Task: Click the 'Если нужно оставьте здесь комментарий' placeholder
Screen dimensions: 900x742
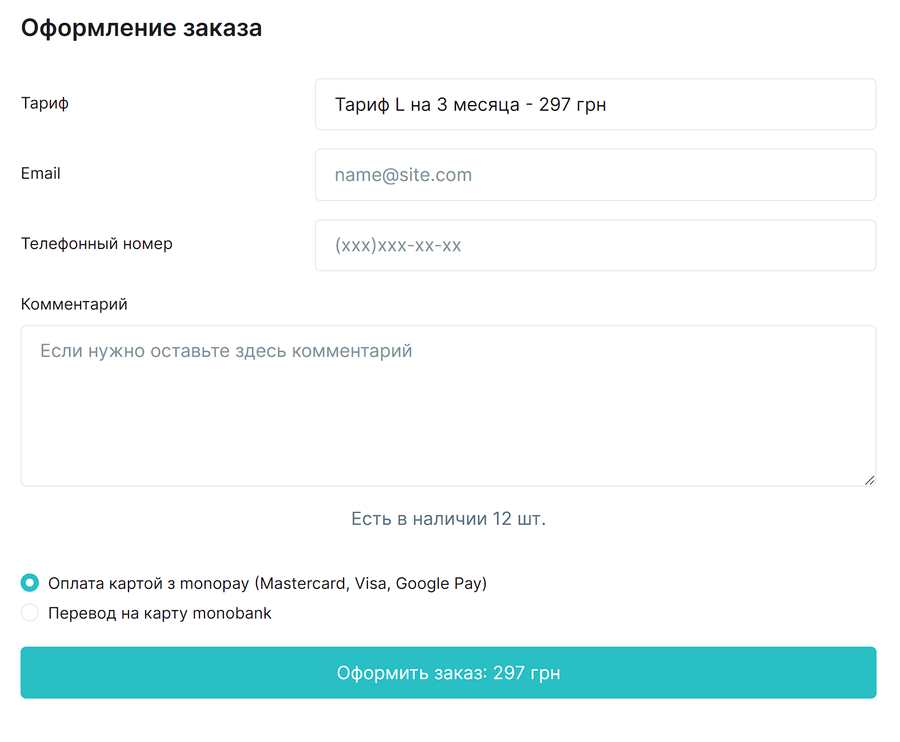Action: coord(226,351)
